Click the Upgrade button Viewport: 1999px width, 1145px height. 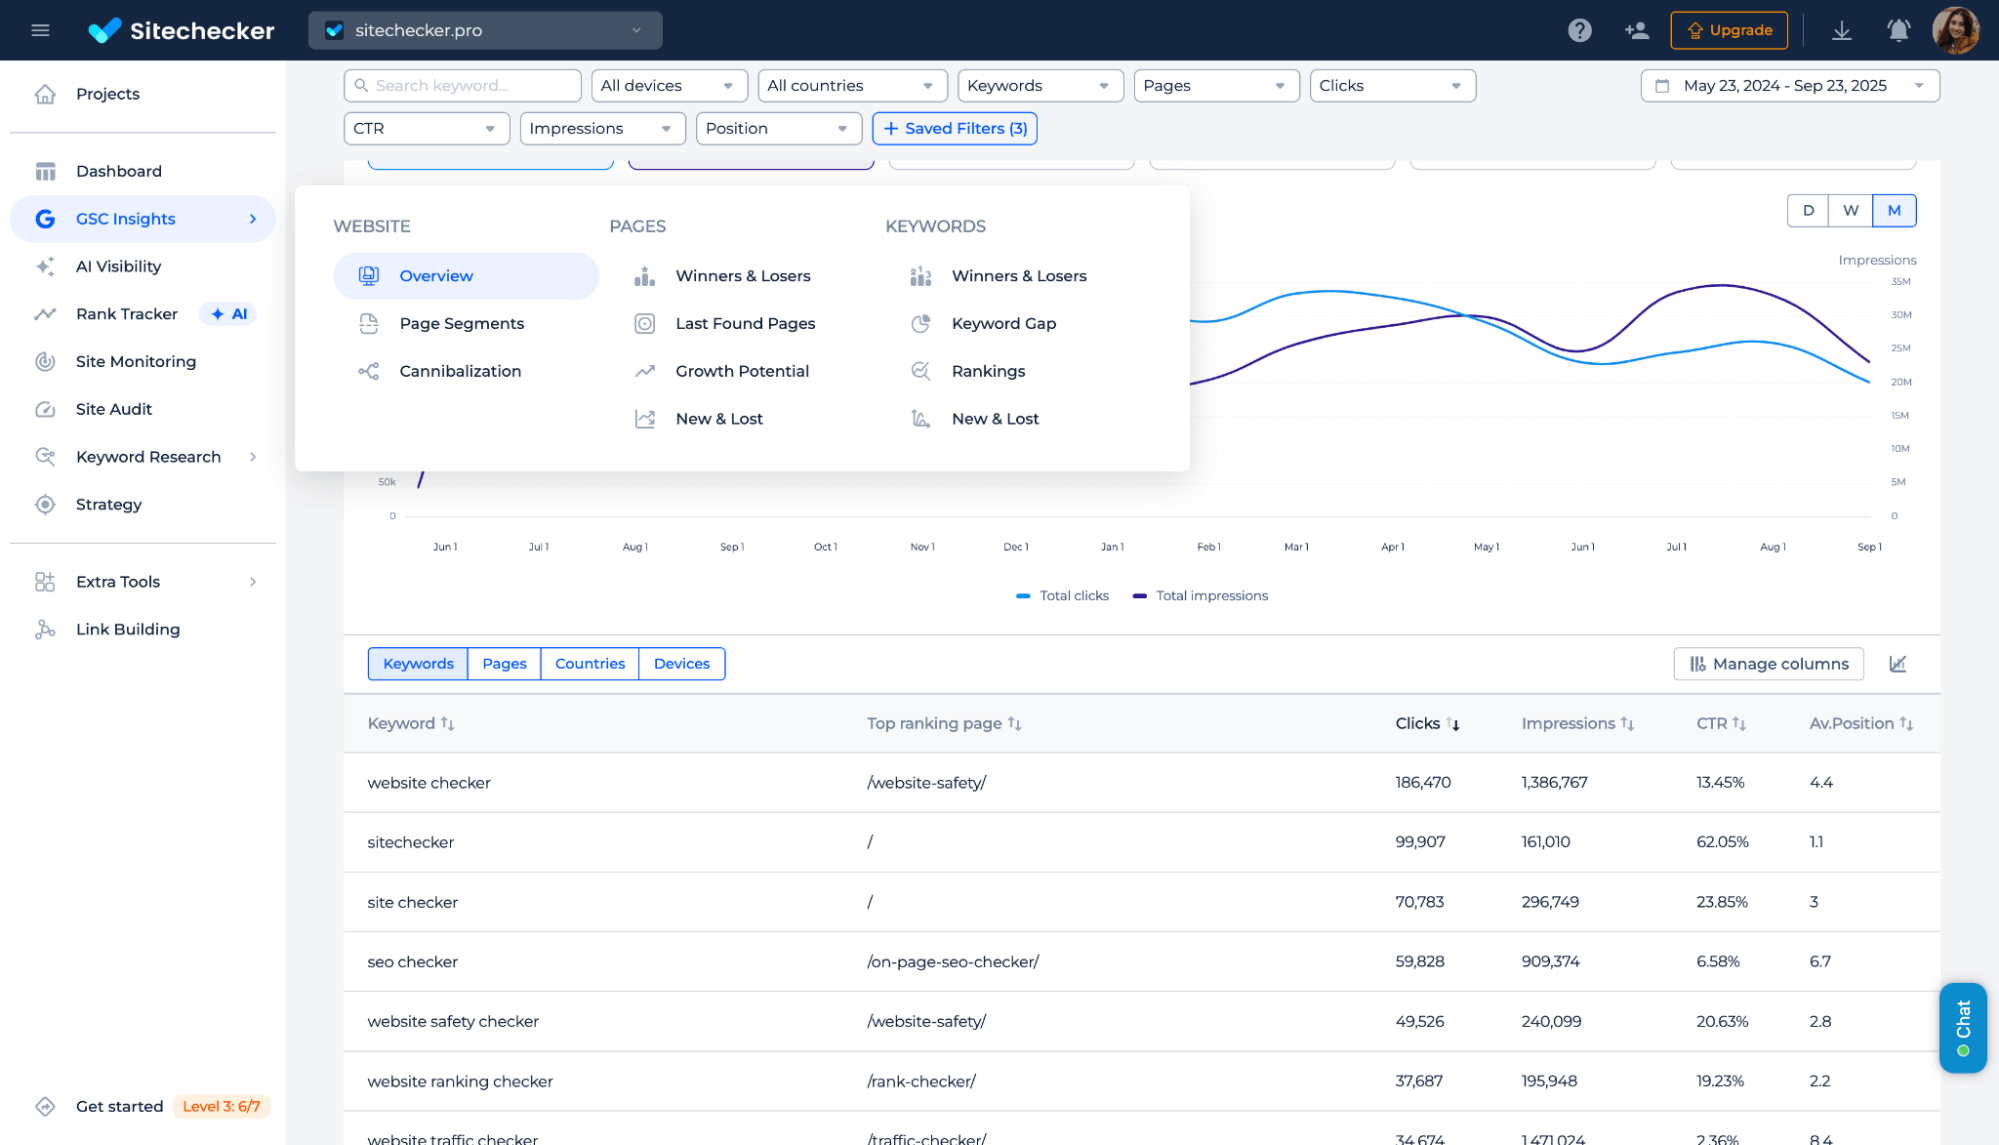coord(1729,30)
